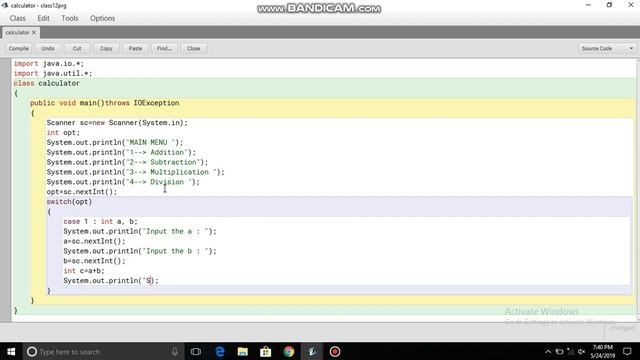This screenshot has width=640, height=360.
Task: Click the 'Scanner sc=new Scanner(System.in);' line
Action: tap(117, 123)
